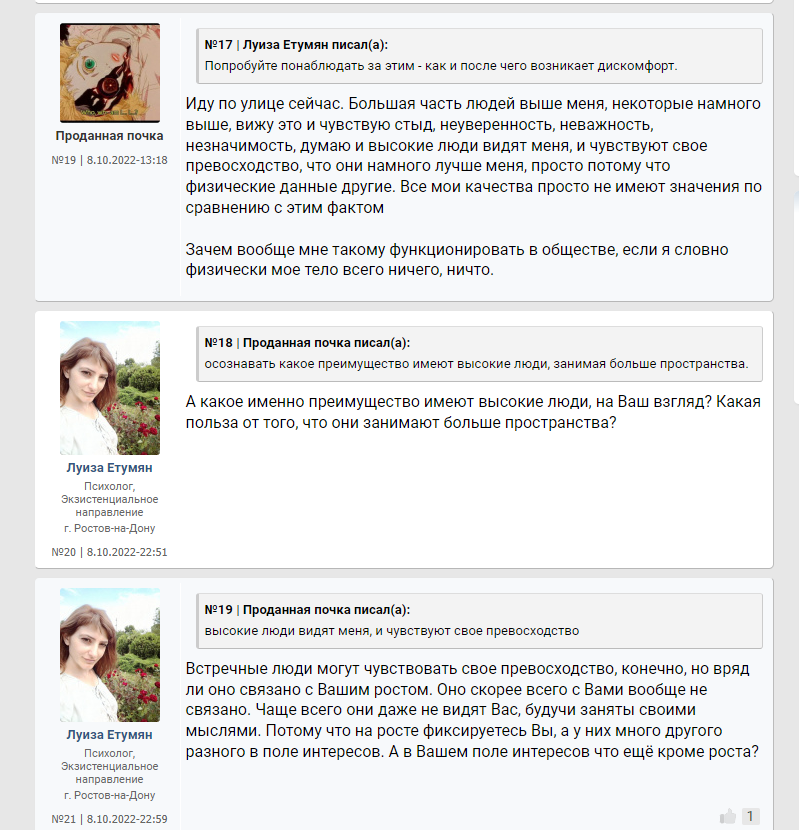Open Луиза Етумян's avatar in post №21
Image resolution: width=799 pixels, height=830 pixels.
[110, 655]
